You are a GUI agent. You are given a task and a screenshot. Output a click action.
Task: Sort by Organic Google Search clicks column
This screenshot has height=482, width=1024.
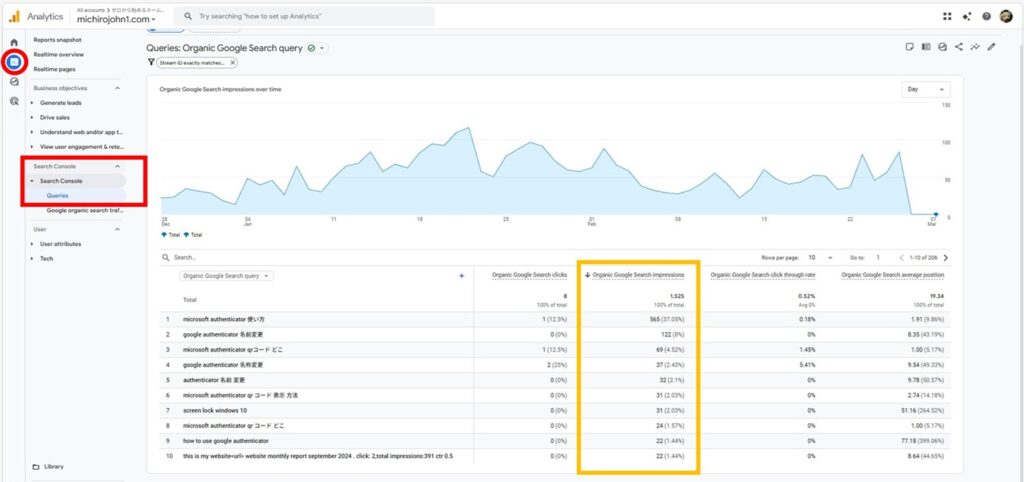click(530, 275)
